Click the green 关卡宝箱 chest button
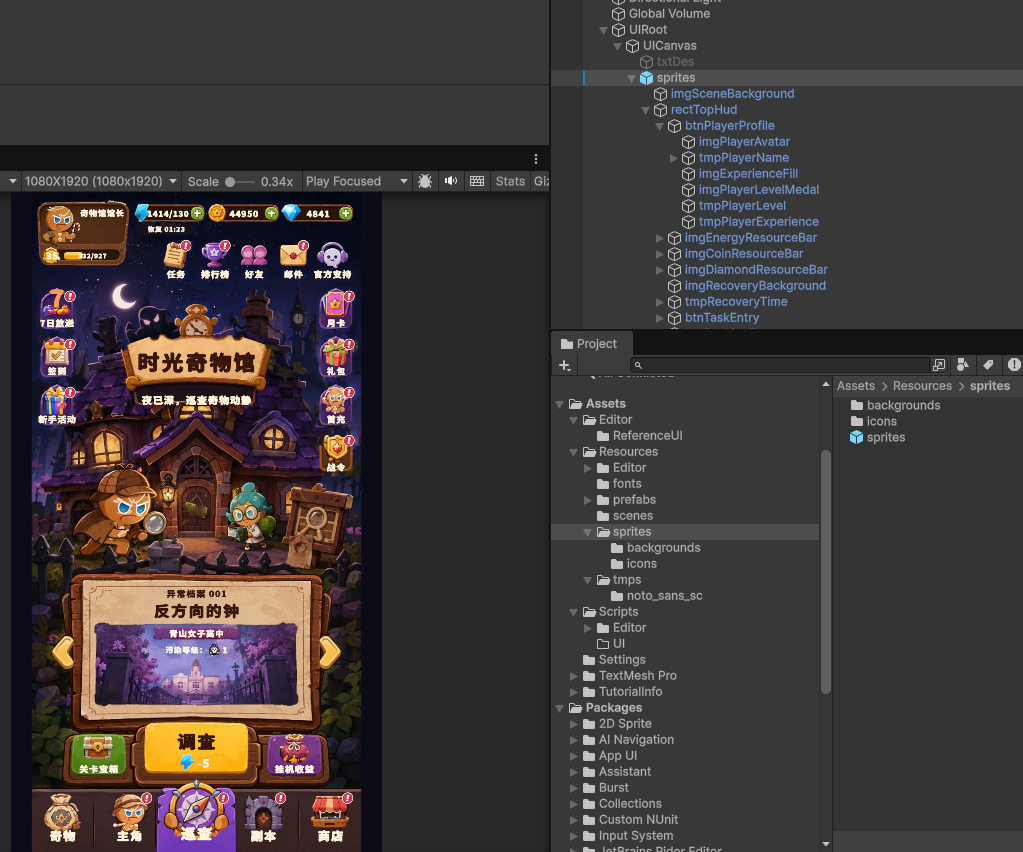This screenshot has height=852, width=1023. tap(99, 755)
